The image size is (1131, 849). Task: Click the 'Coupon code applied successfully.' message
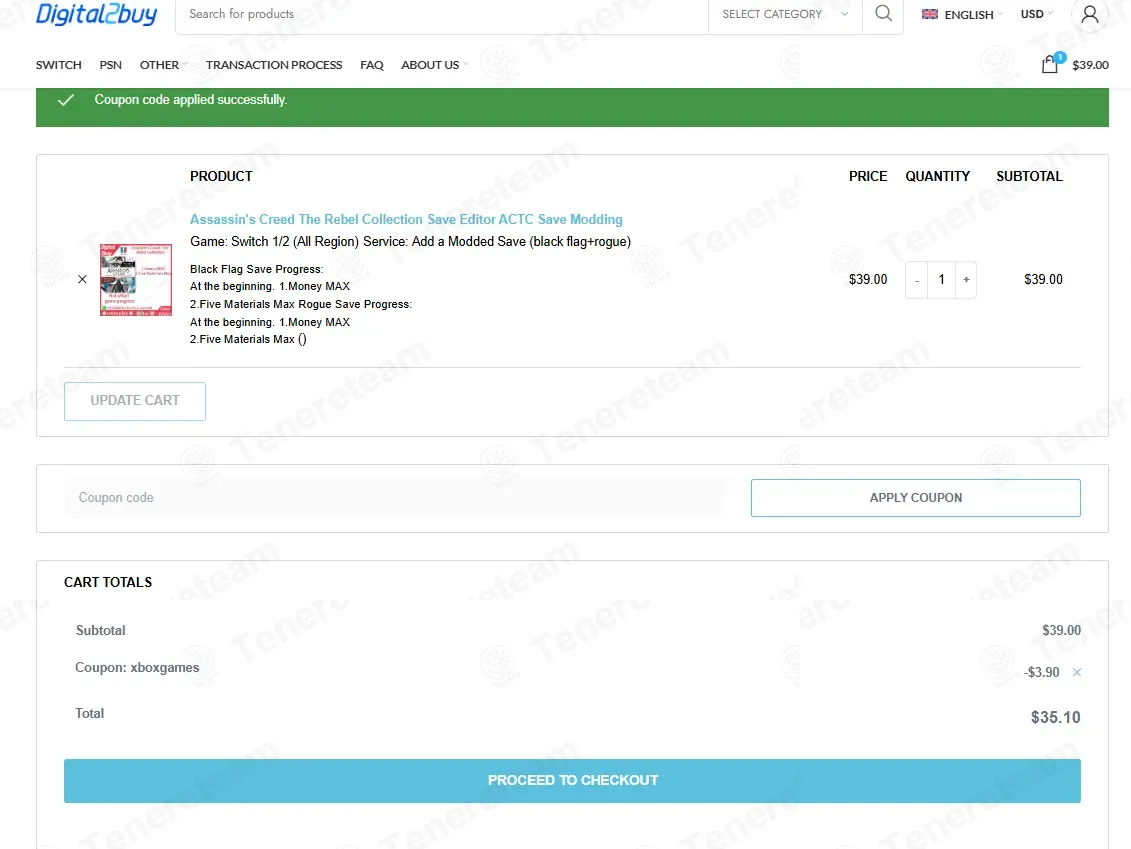coord(190,100)
